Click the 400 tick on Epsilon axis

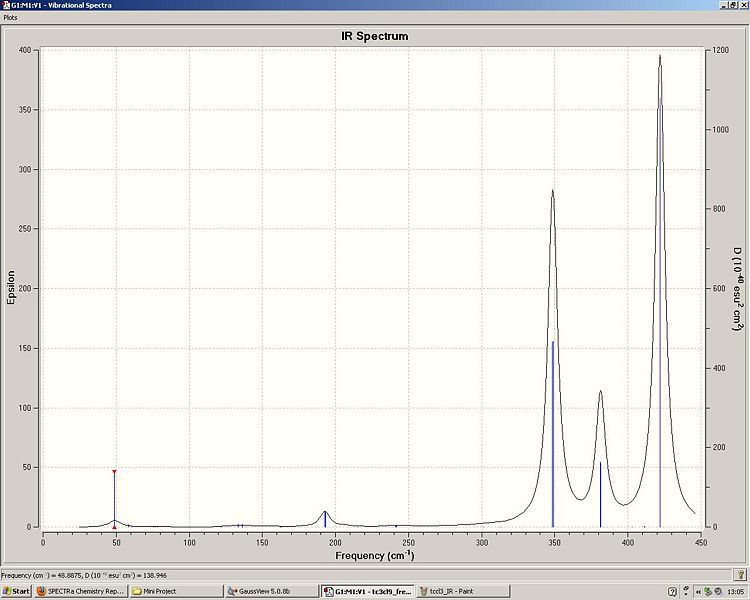[x=25, y=50]
